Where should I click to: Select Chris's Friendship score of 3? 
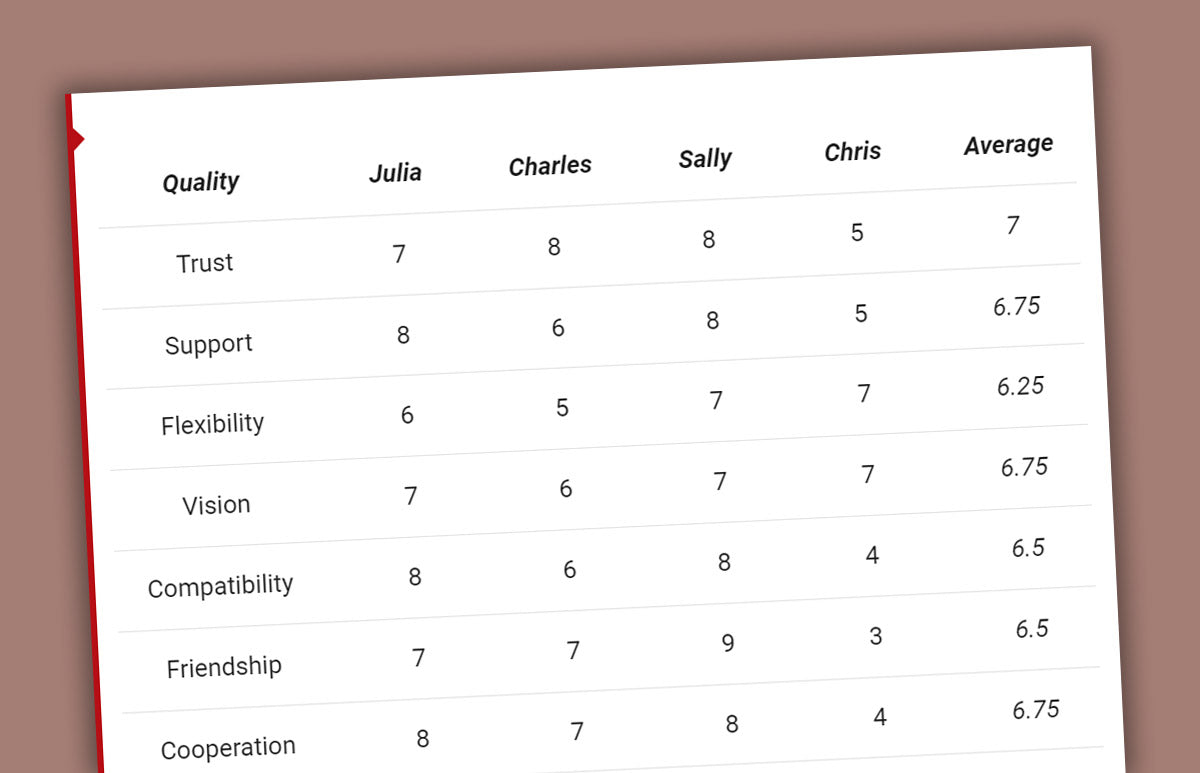876,636
